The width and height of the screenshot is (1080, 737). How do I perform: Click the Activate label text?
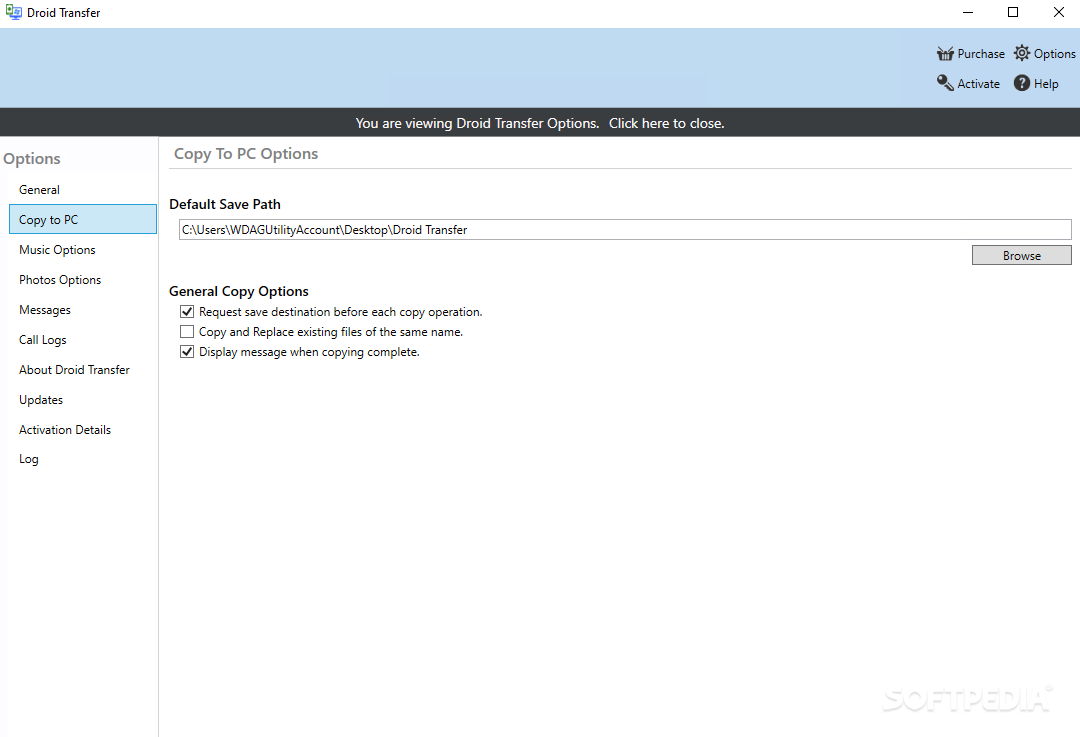[x=978, y=83]
